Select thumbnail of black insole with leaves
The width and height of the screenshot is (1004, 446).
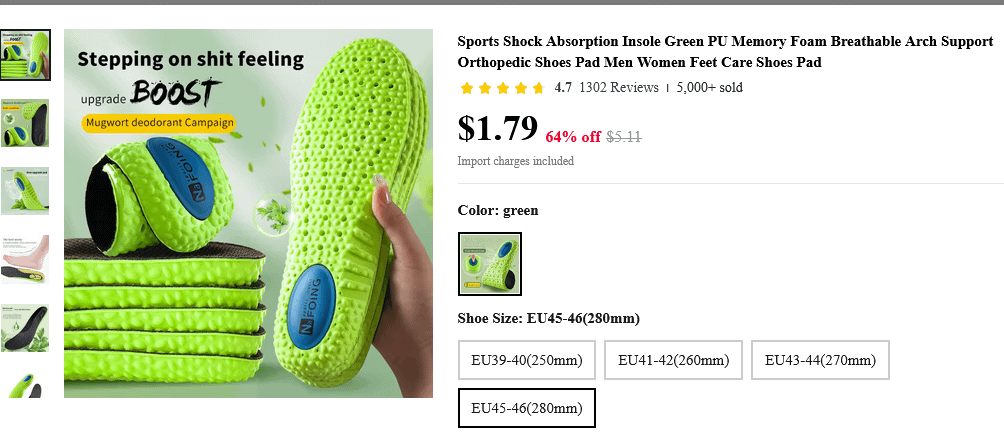[25, 328]
